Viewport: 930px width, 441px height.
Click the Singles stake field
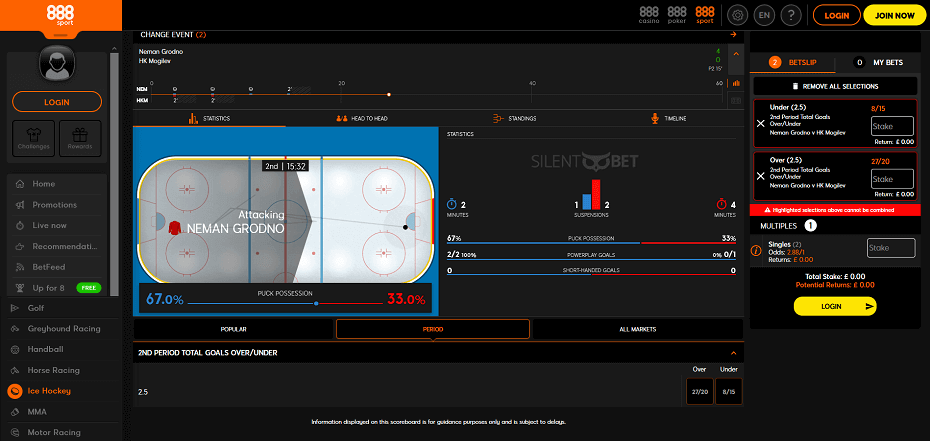tap(891, 248)
